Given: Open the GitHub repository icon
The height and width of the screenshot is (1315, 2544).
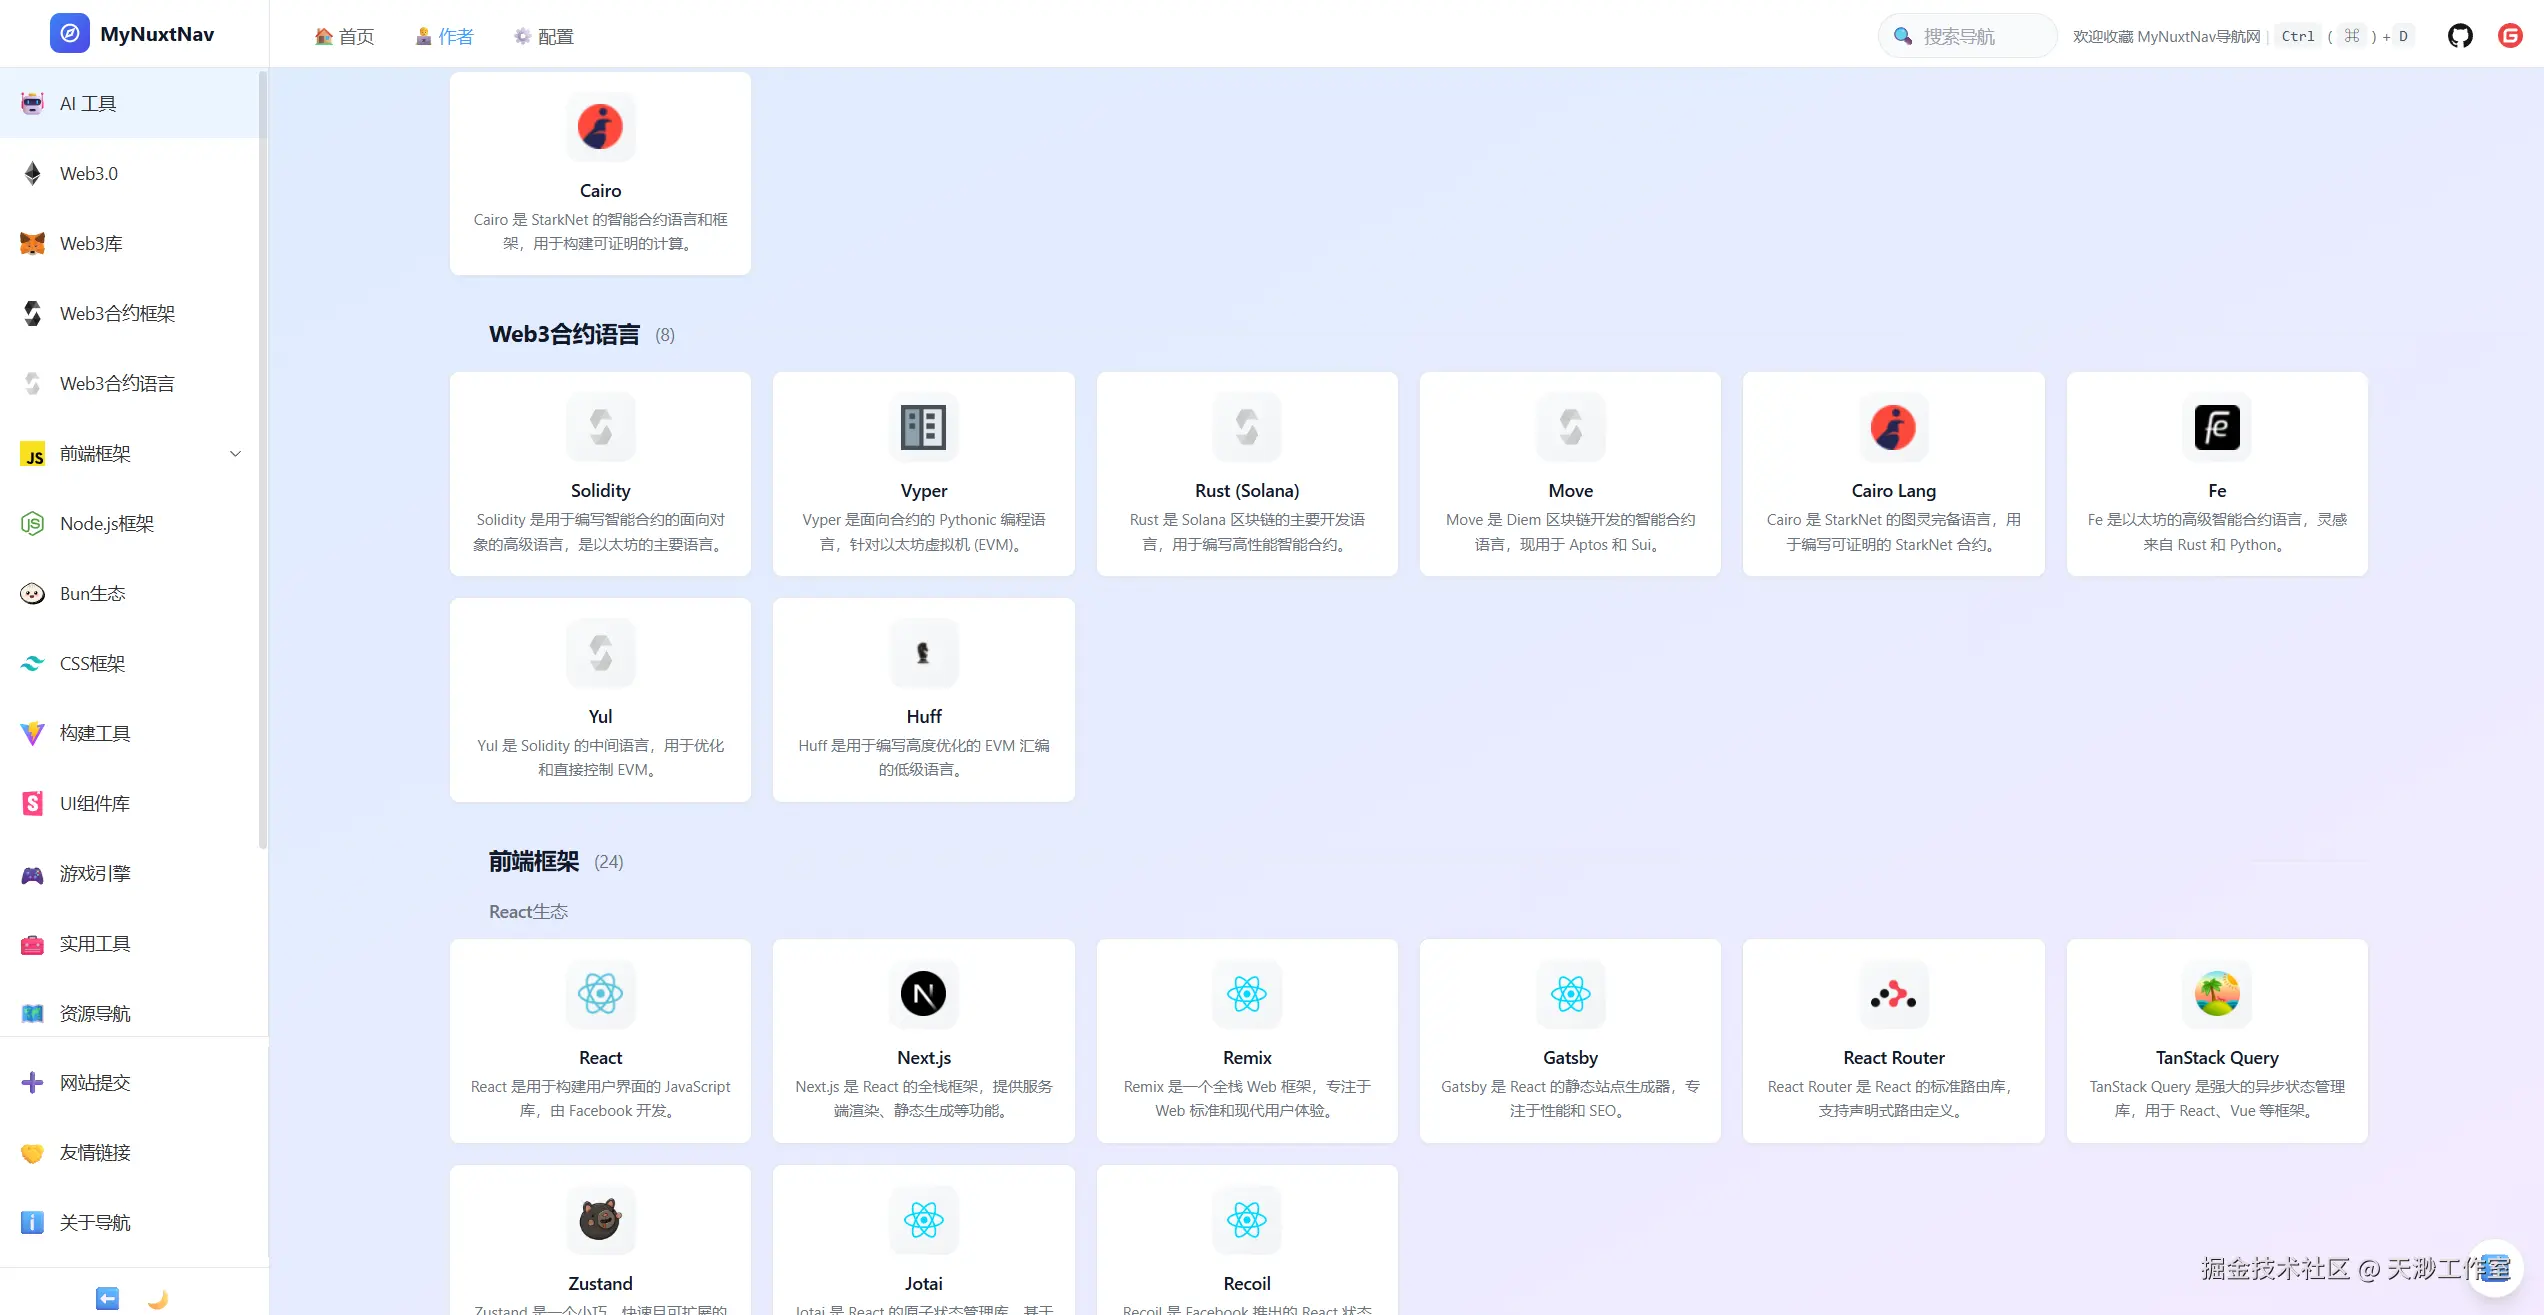Looking at the screenshot, I should click(2460, 36).
